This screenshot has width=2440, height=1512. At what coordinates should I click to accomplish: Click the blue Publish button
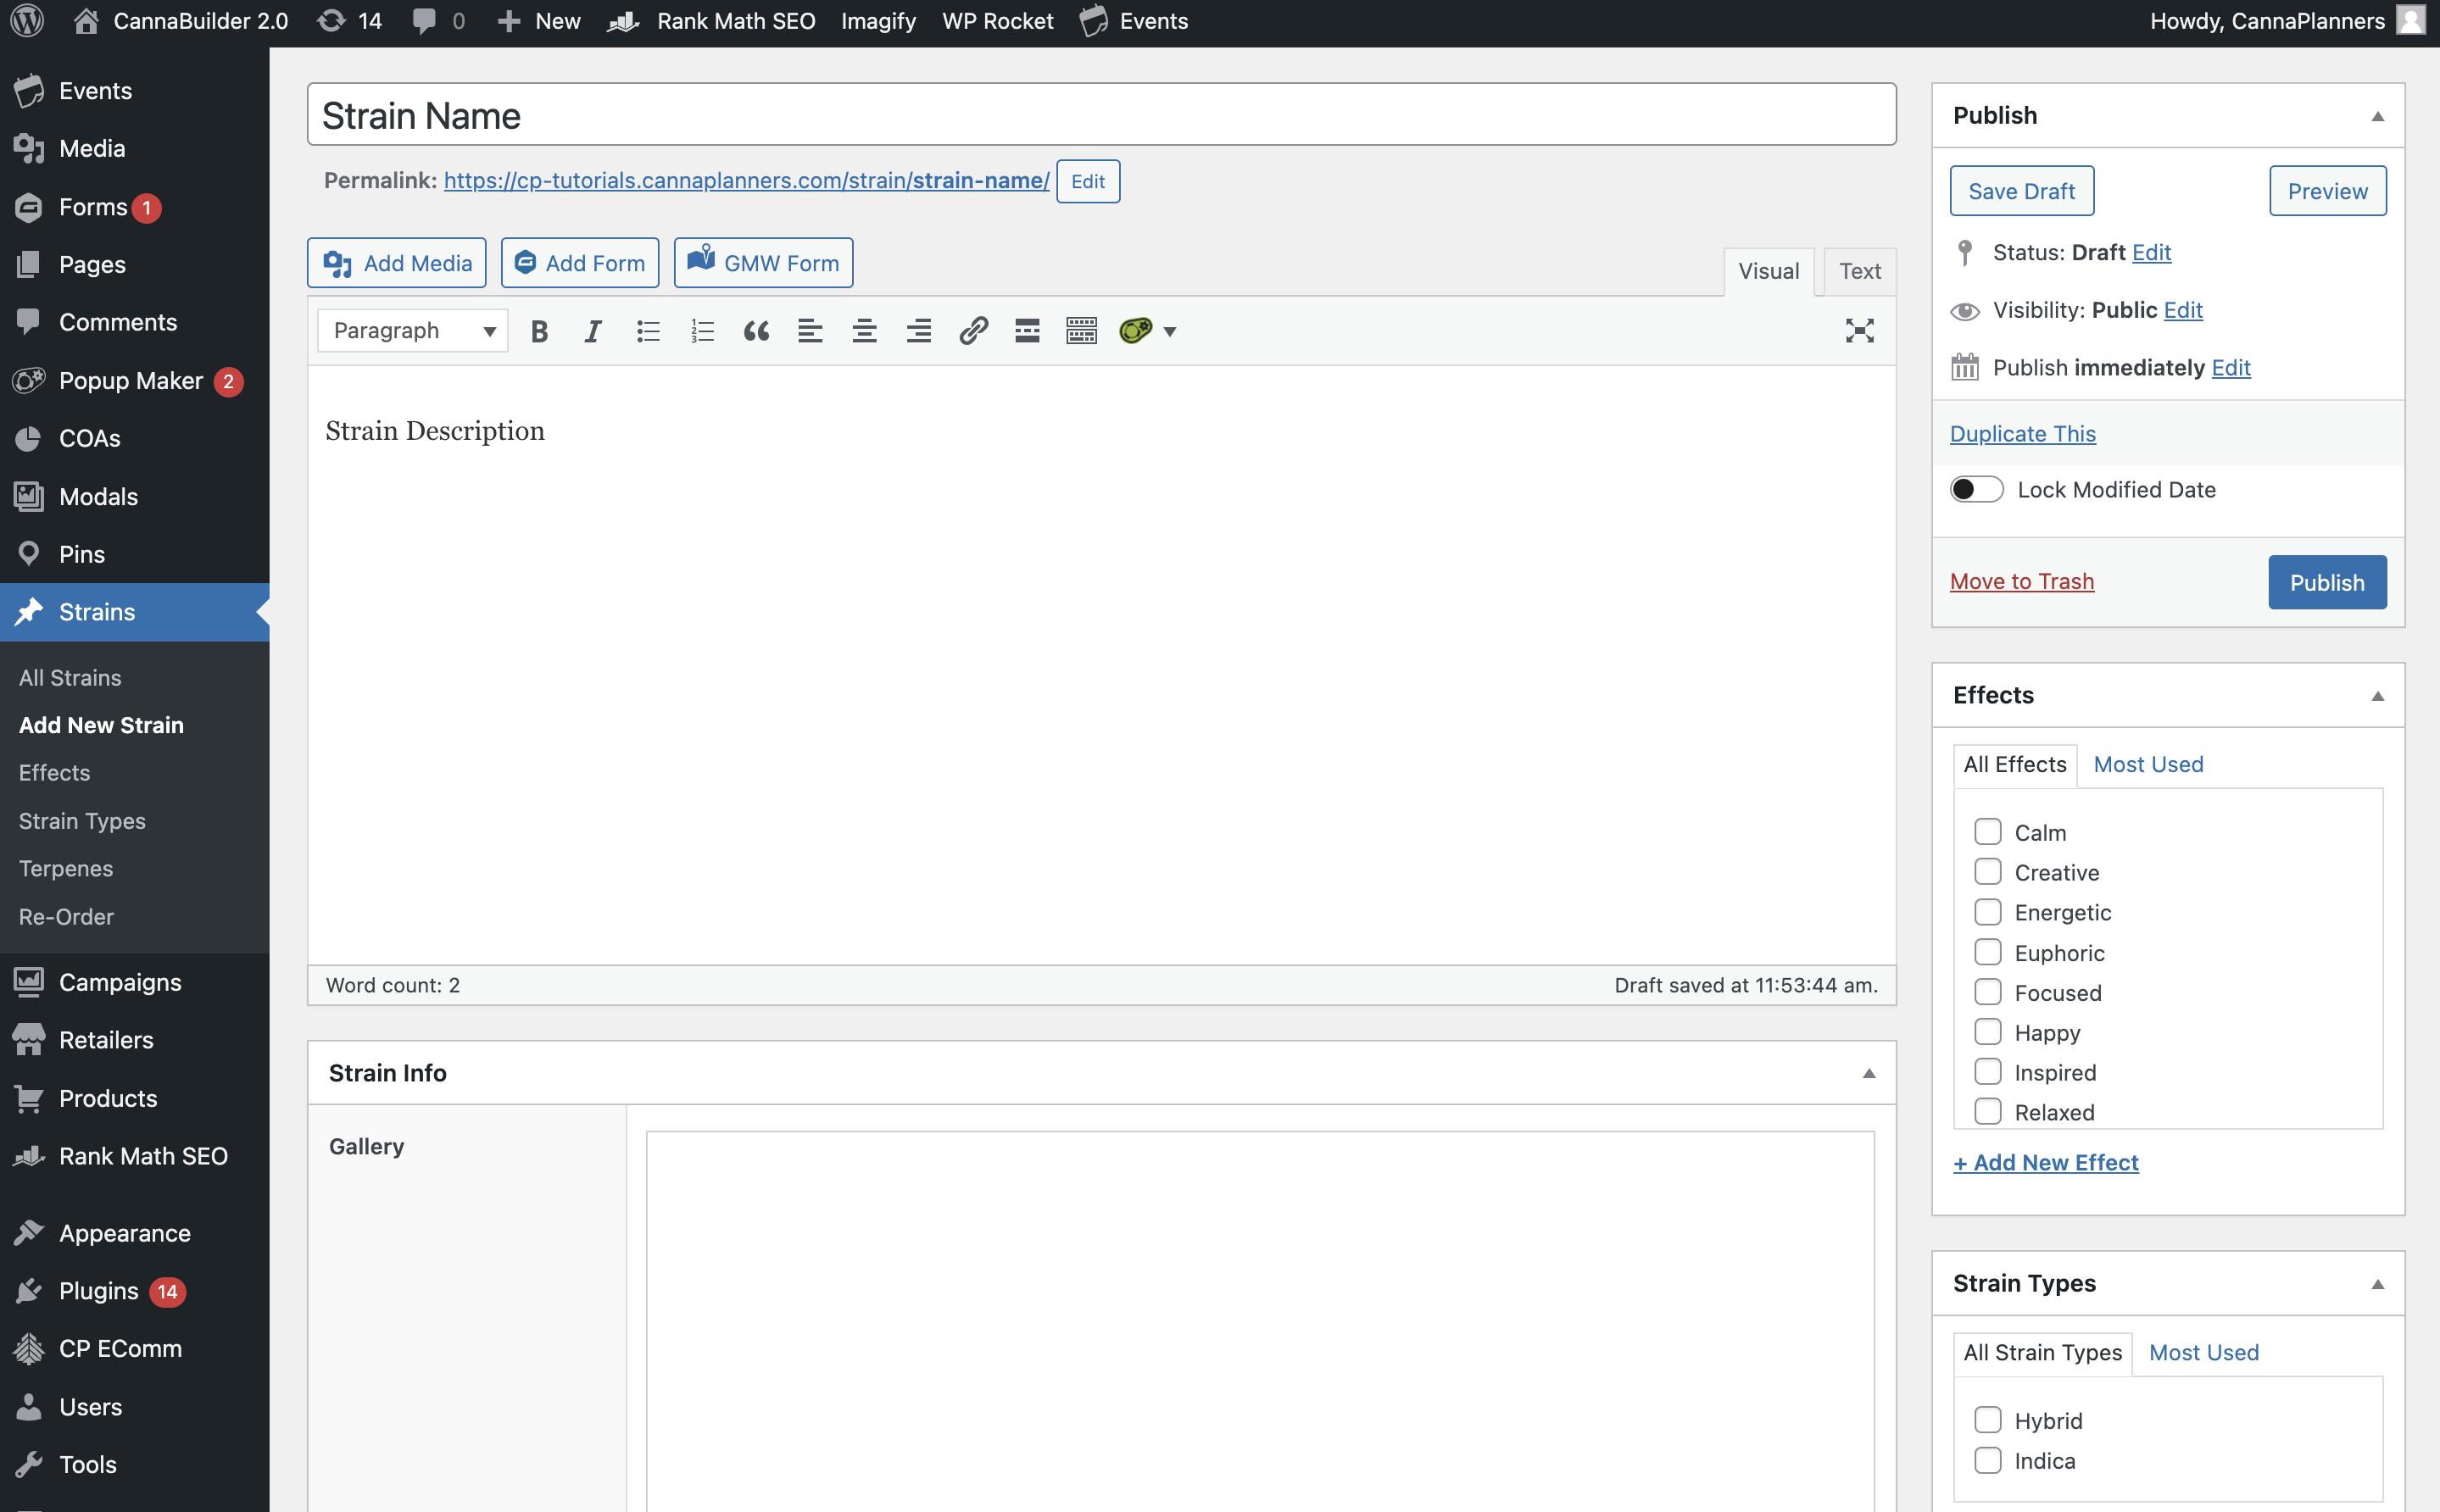click(2326, 582)
